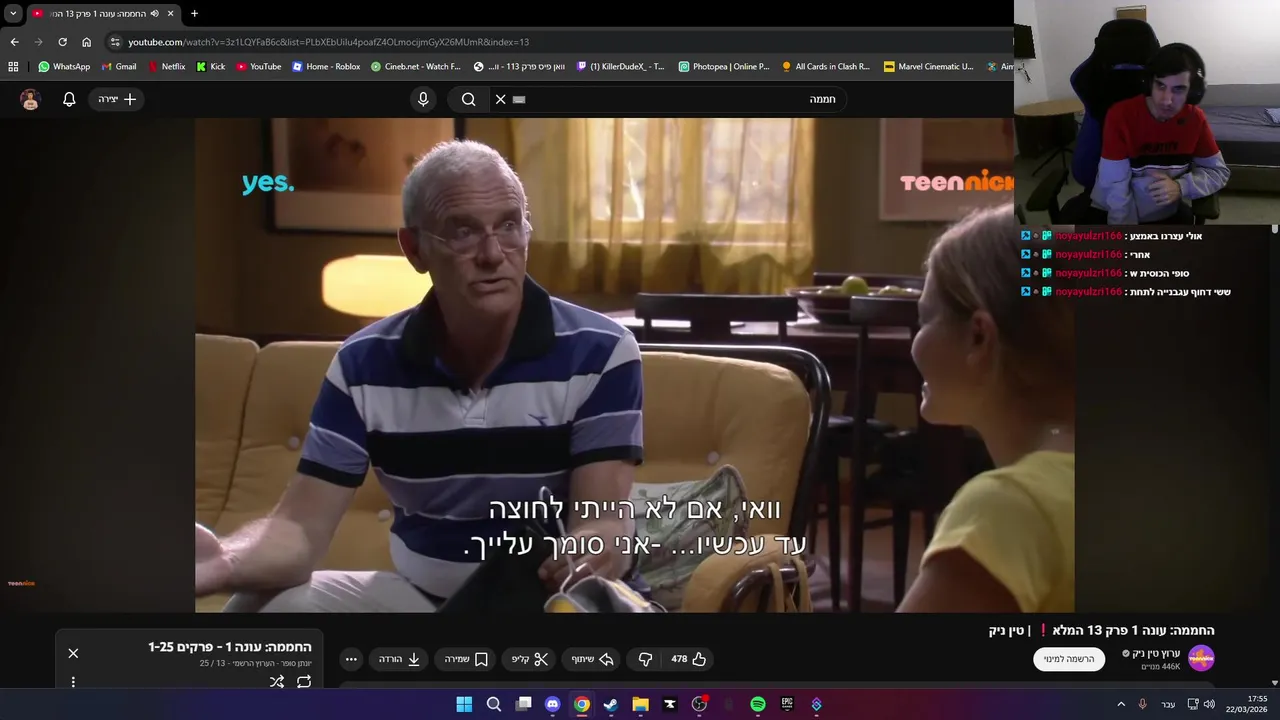Open the YouTube bookmark
1280x720 pixels.
point(259,66)
